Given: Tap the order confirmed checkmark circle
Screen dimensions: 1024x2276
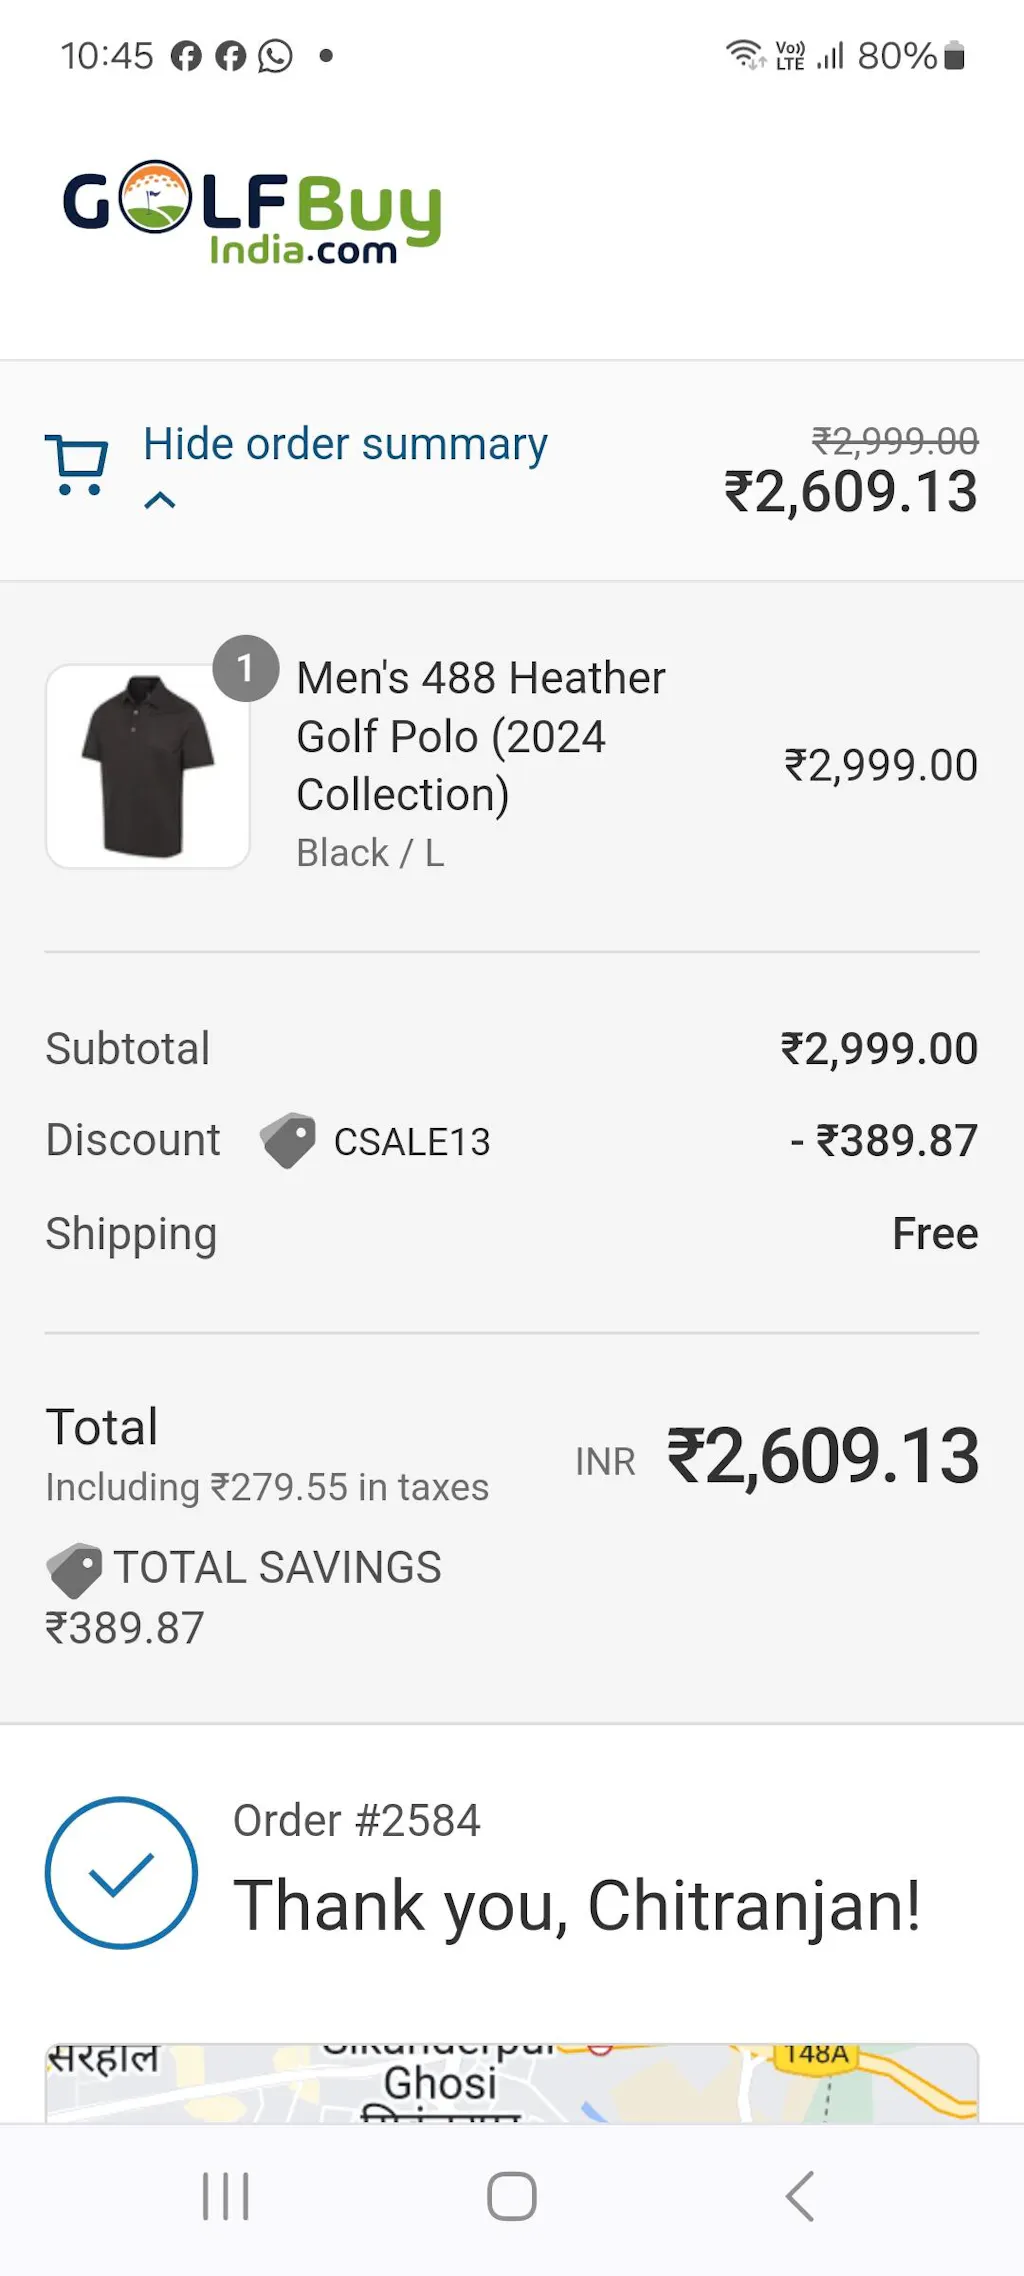Looking at the screenshot, I should click(121, 1873).
